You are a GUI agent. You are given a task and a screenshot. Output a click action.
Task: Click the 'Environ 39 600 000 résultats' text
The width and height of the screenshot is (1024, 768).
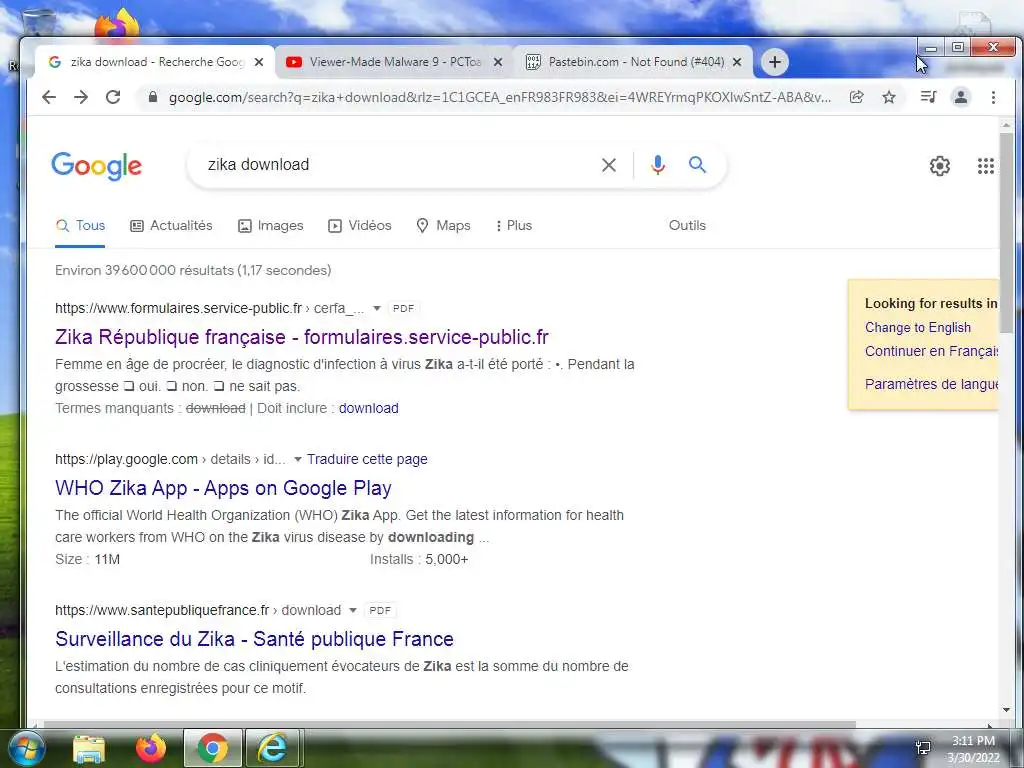(x=193, y=270)
